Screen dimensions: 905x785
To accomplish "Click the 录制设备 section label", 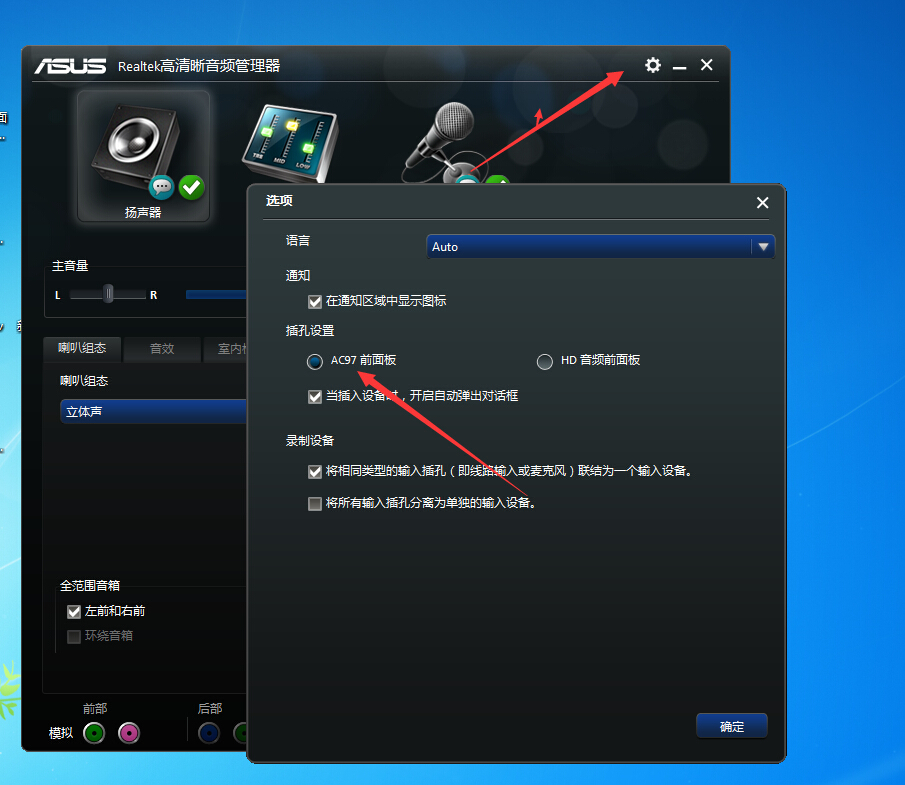I will (310, 441).
